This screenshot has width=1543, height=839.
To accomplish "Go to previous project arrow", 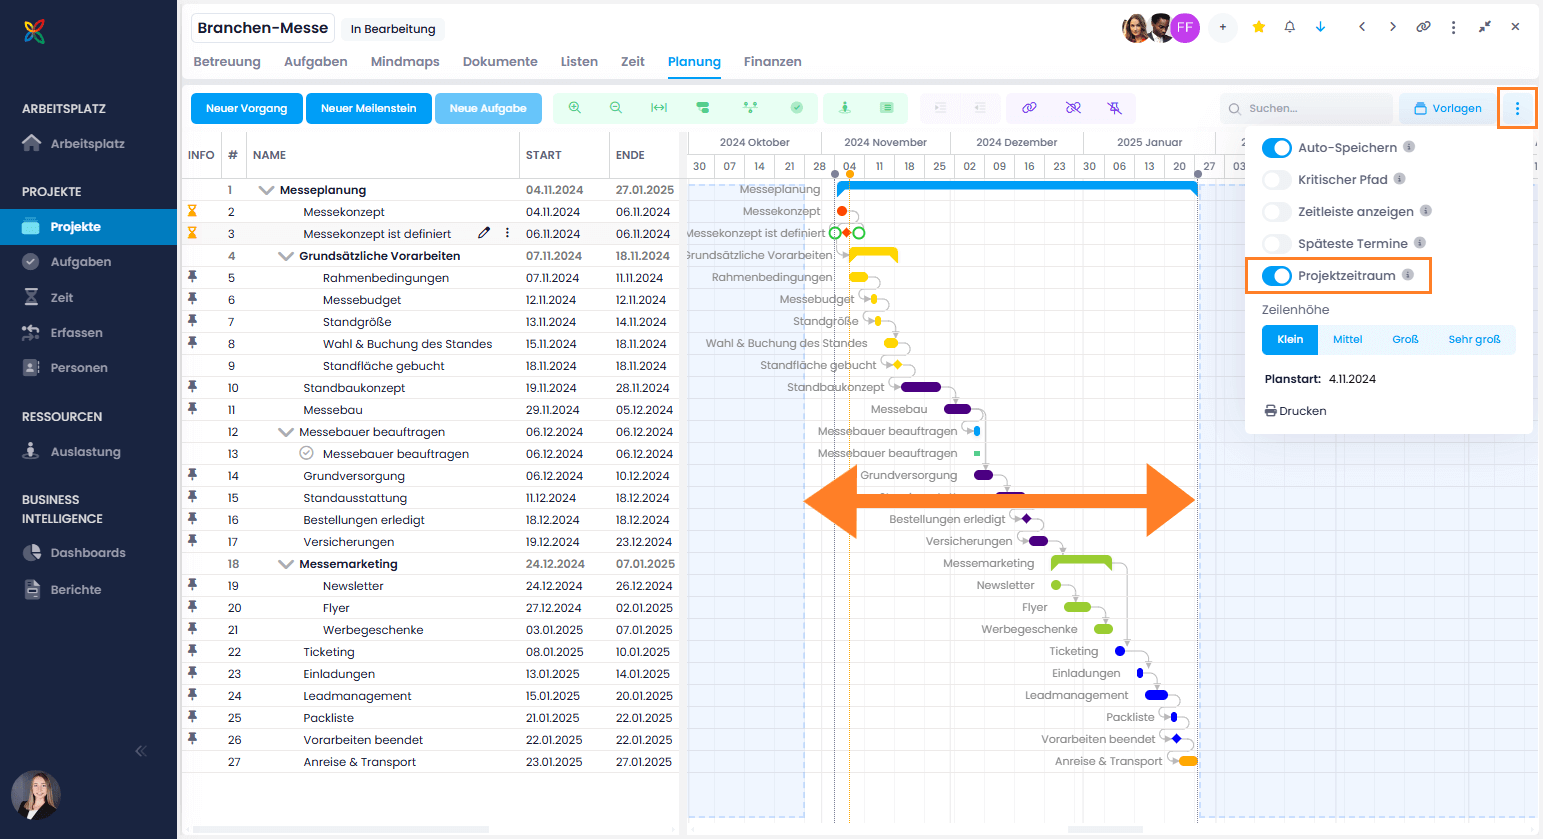I will pos(1362,27).
